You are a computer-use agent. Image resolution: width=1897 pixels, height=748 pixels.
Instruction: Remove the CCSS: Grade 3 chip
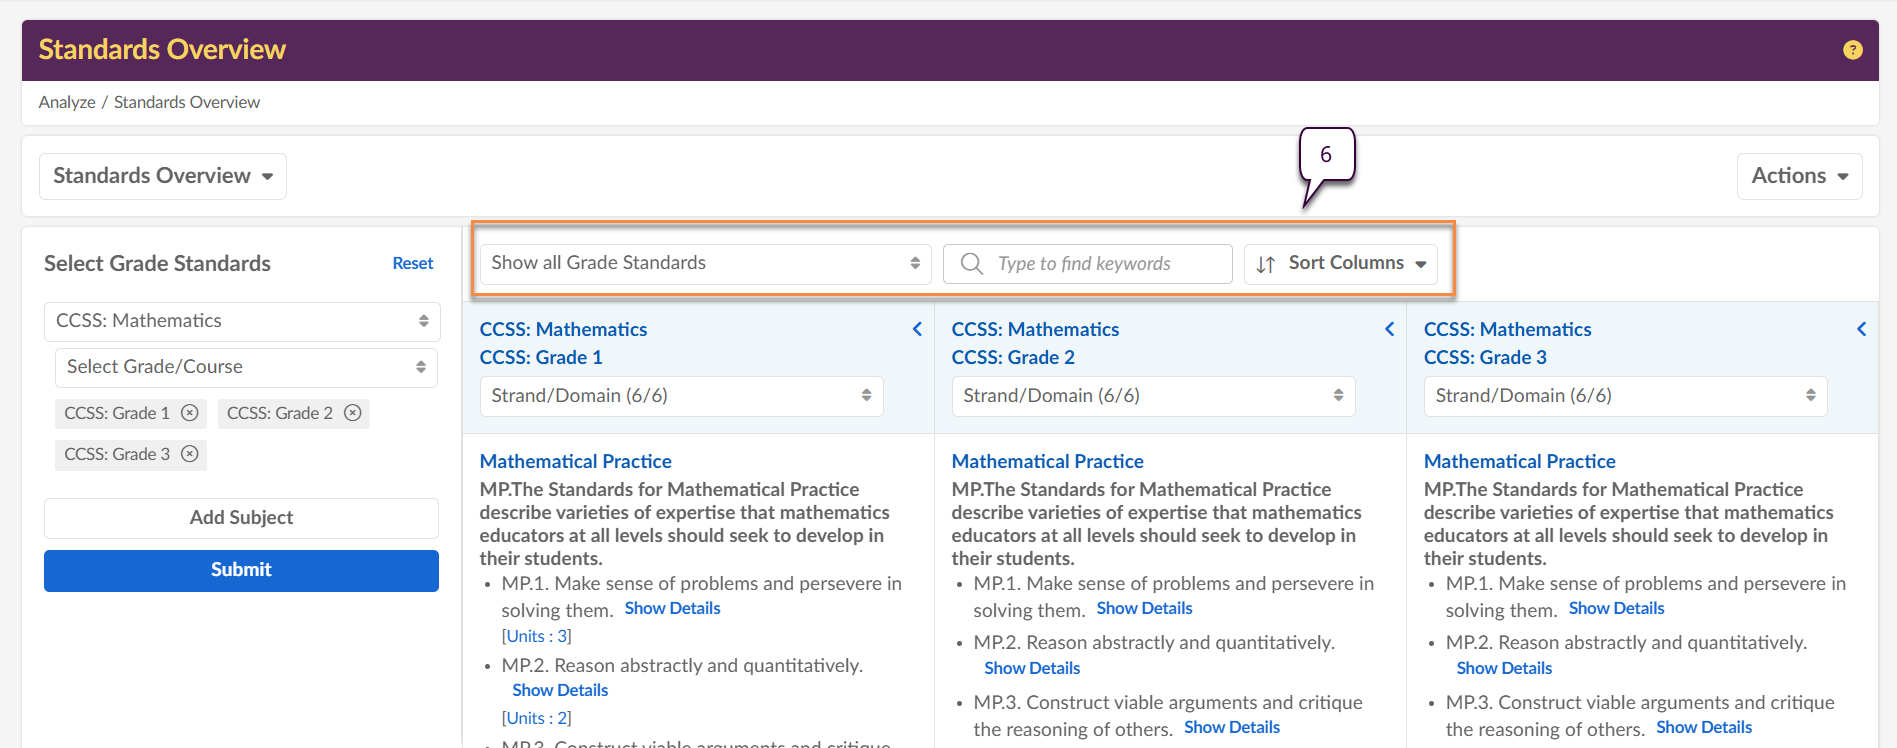[x=190, y=454]
